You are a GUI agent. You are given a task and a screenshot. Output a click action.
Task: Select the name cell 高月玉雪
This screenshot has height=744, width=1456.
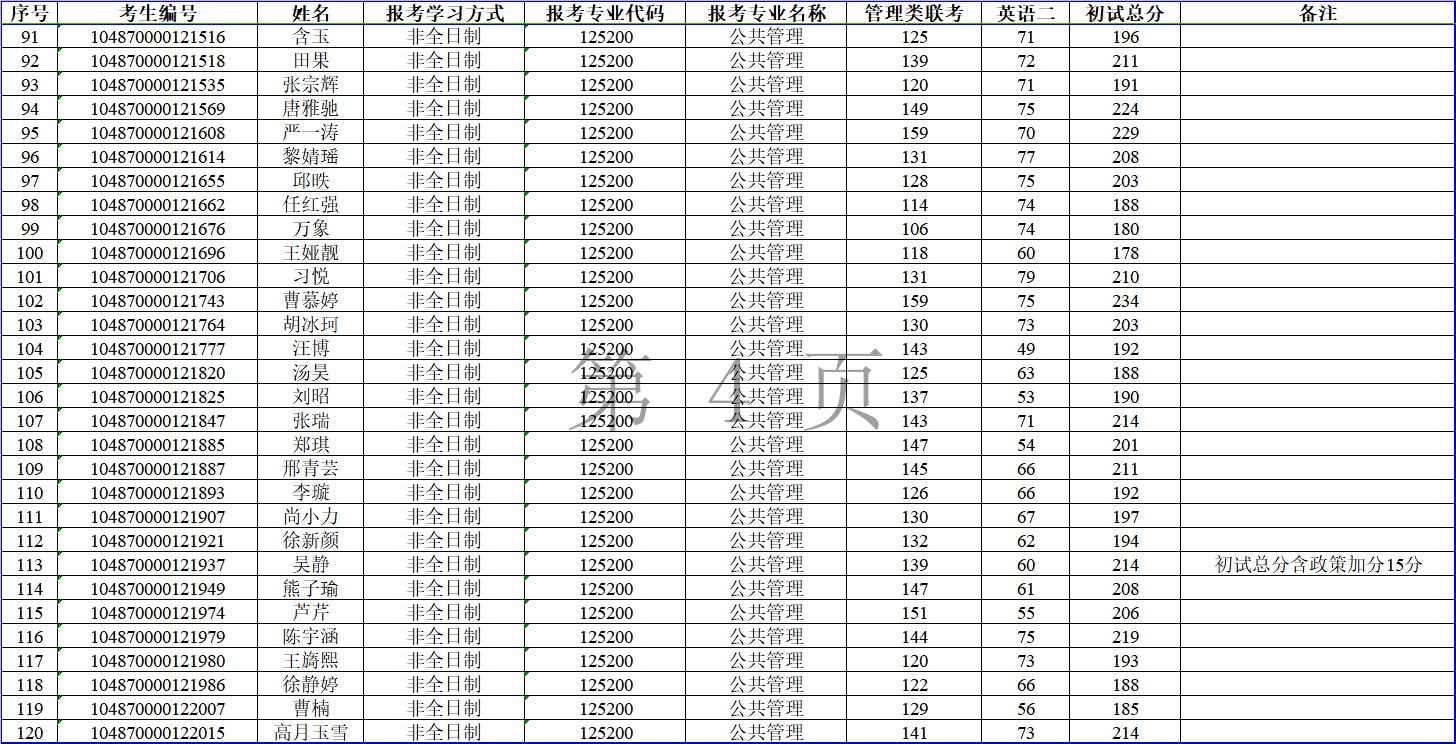(311, 733)
